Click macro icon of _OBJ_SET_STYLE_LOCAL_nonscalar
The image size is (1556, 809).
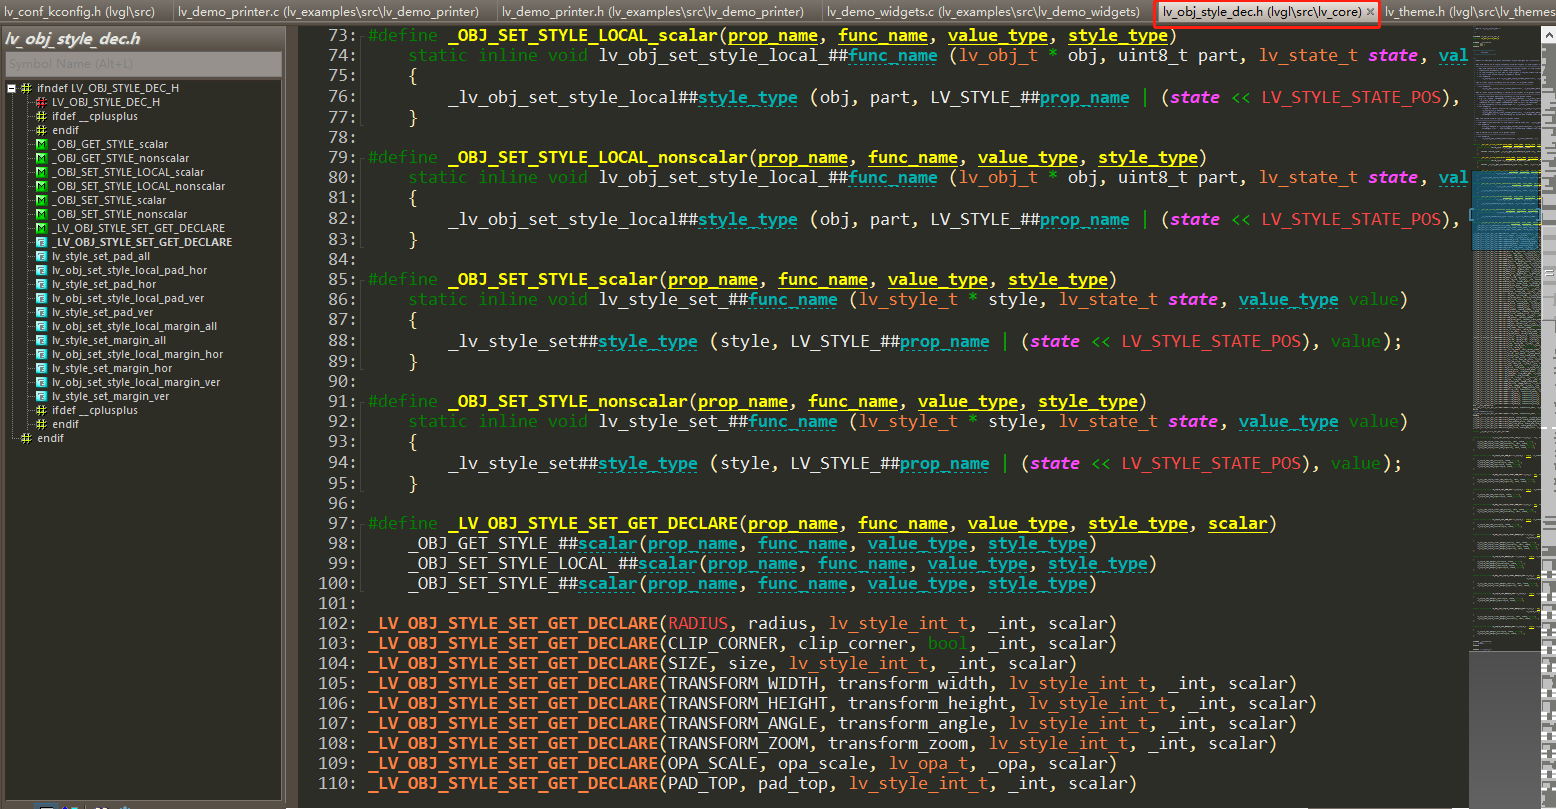[41, 186]
